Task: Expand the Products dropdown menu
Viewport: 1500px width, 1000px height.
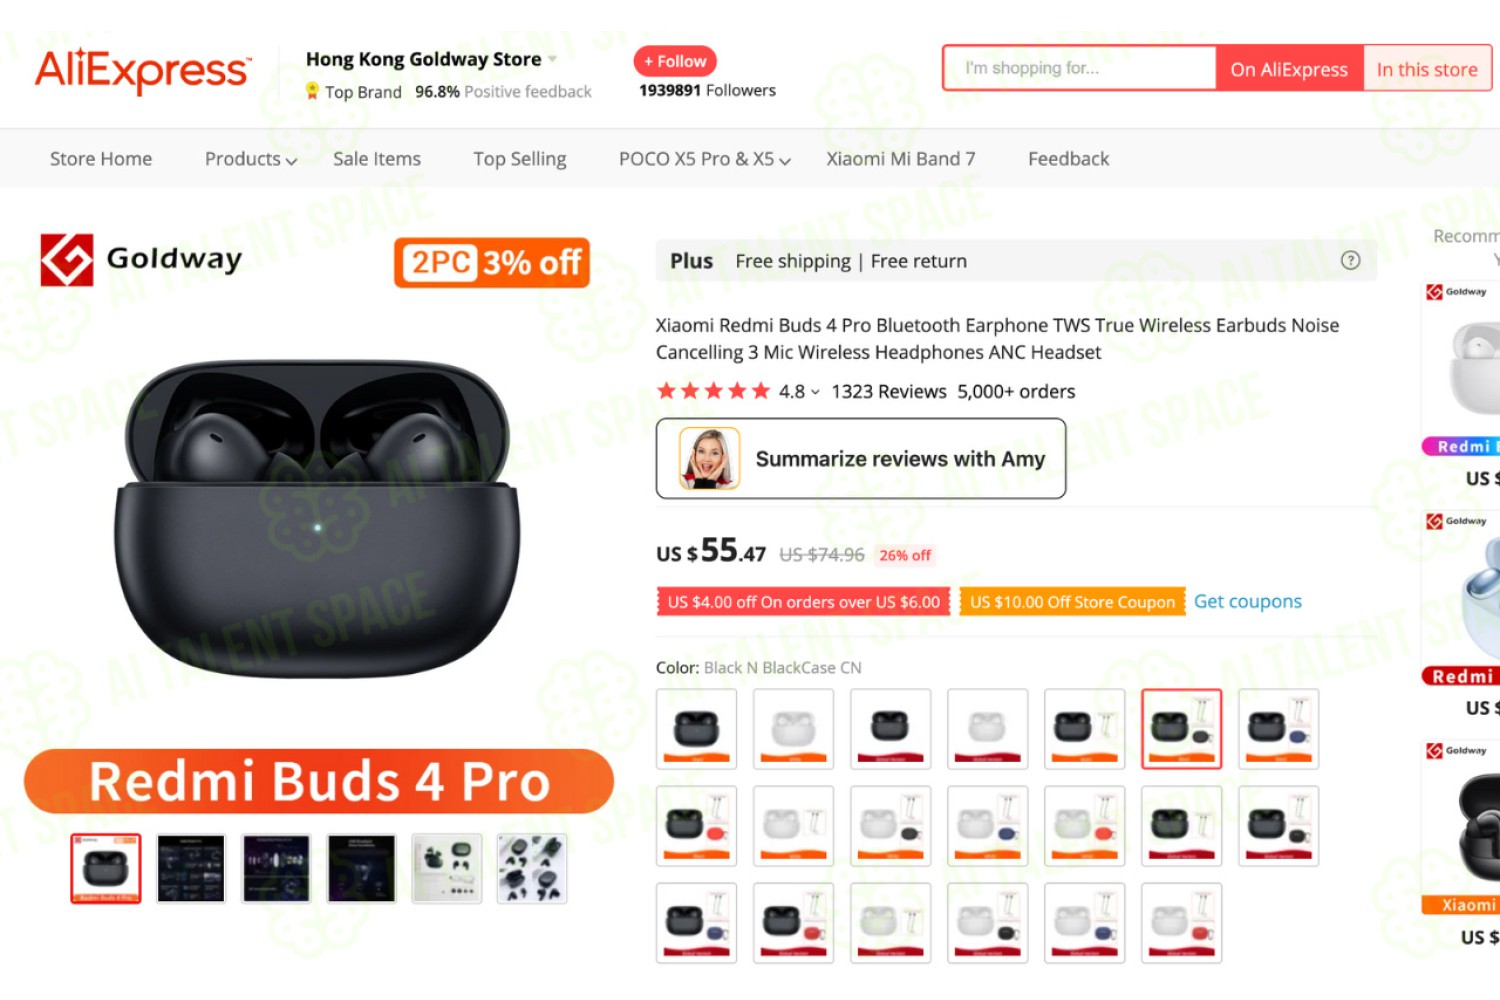Action: point(250,159)
